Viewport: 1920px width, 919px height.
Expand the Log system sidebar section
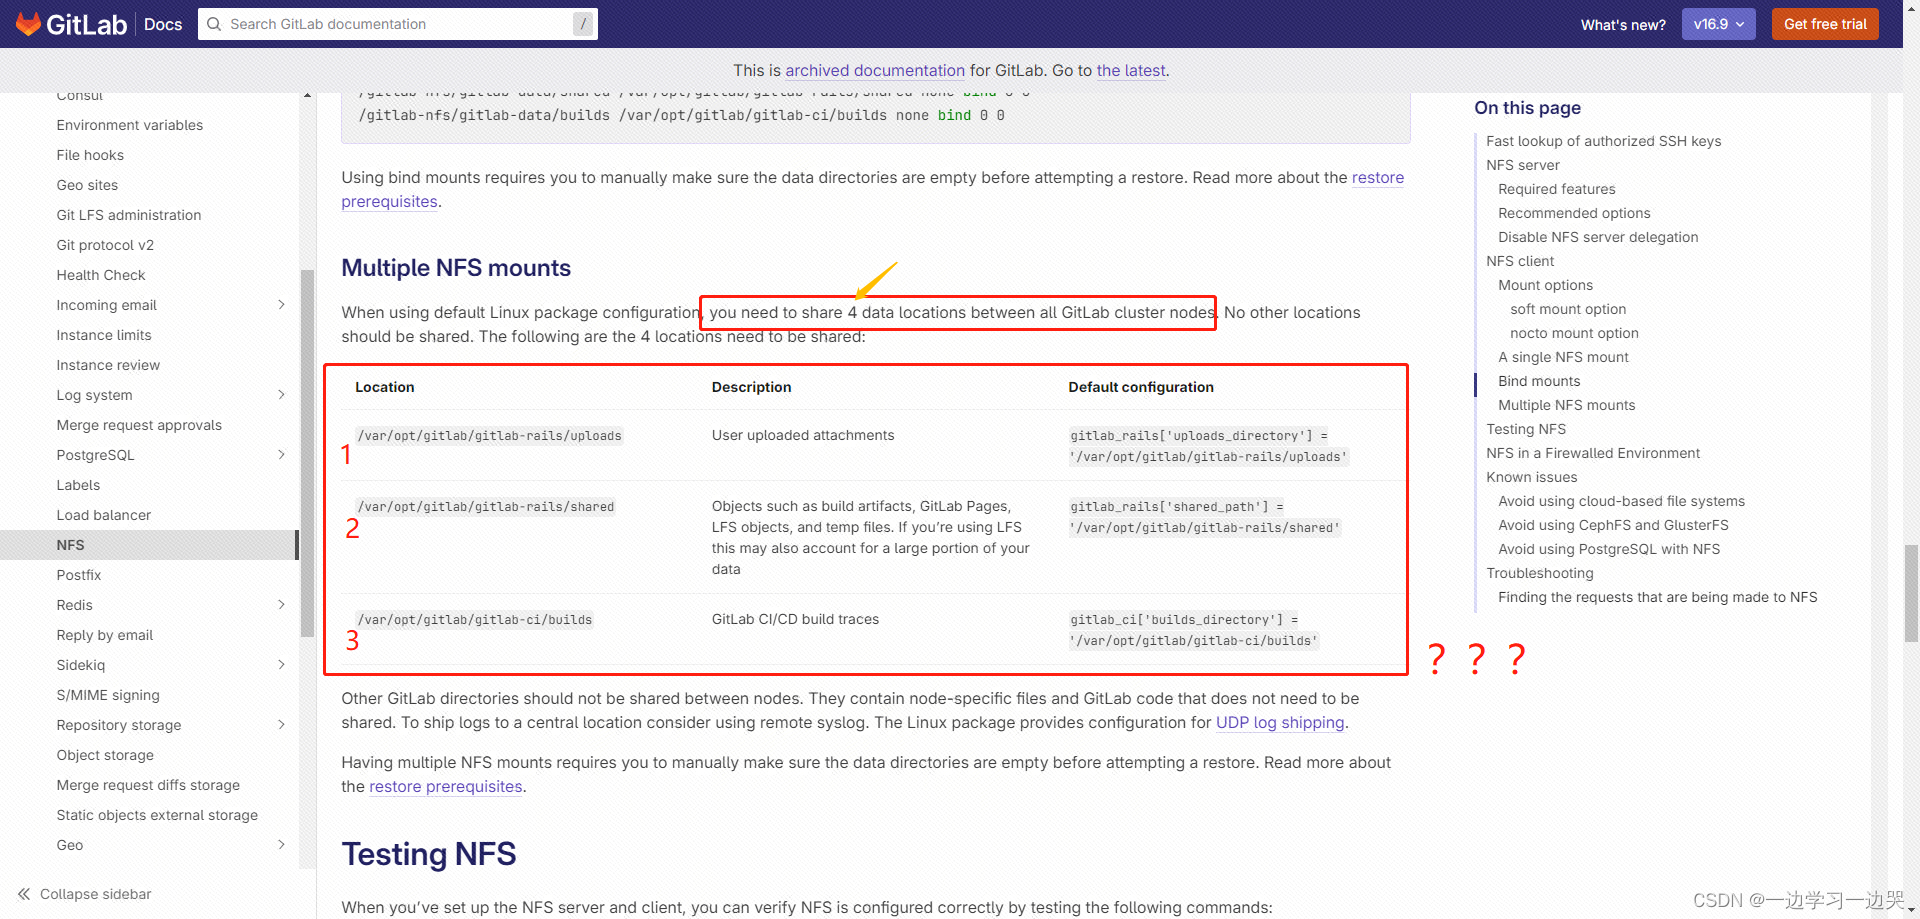281,395
